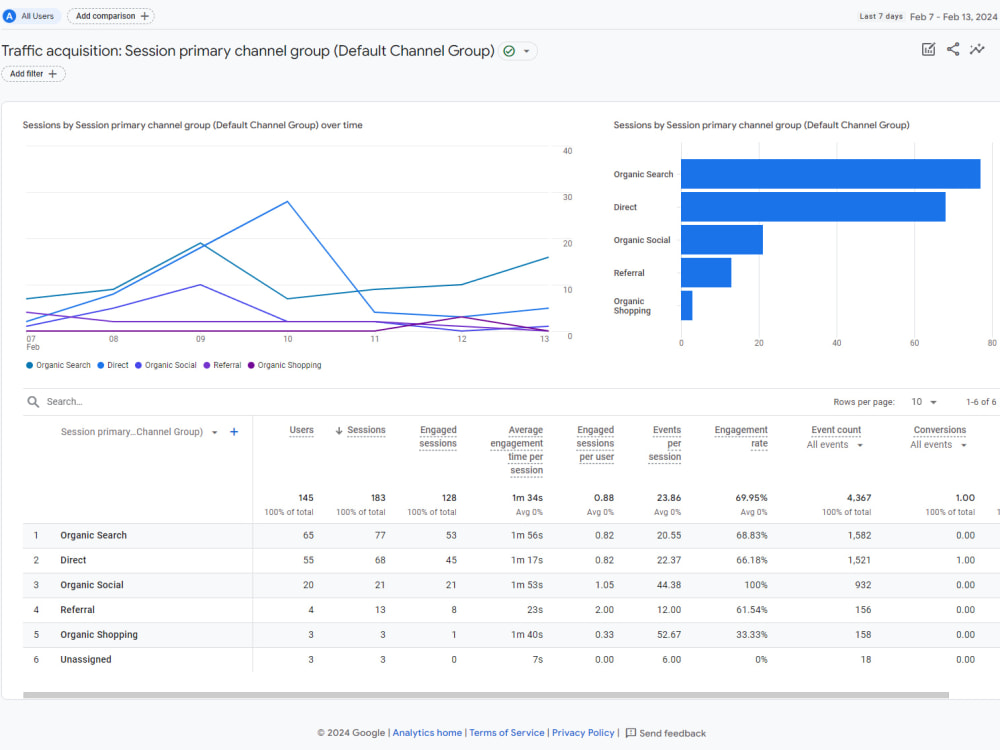Screen dimensions: 1000x750
Task: Click the All Users segment badge
Action: point(30,16)
